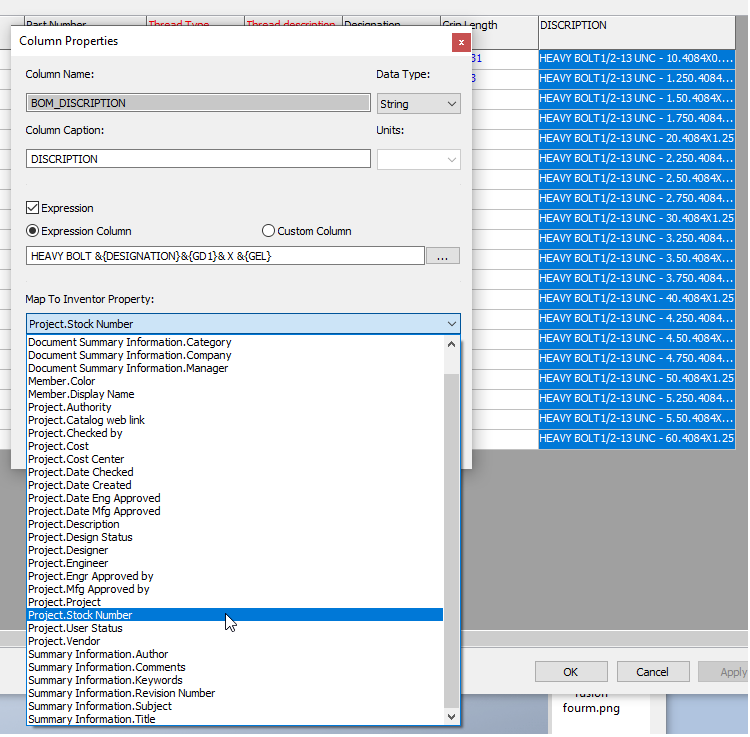
Task: Pick Project.Cost Center in the list
Action: pyautogui.click(x=235, y=459)
